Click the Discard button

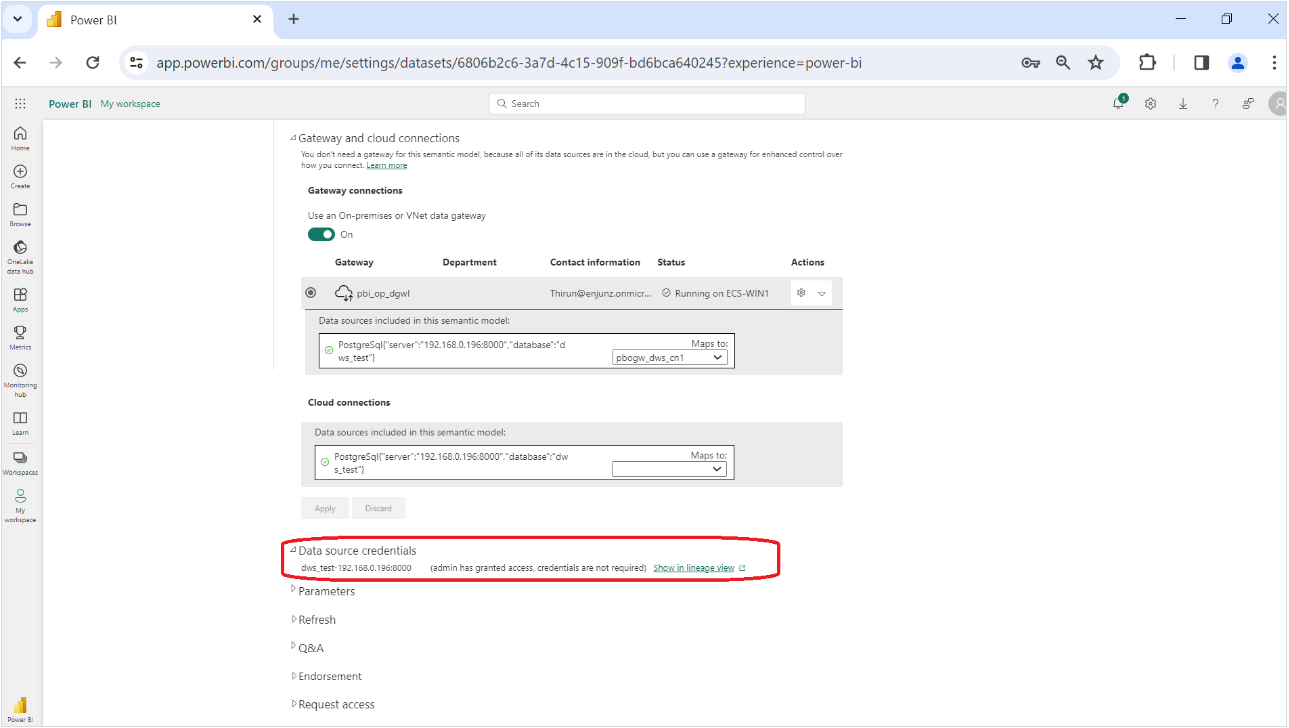378,508
